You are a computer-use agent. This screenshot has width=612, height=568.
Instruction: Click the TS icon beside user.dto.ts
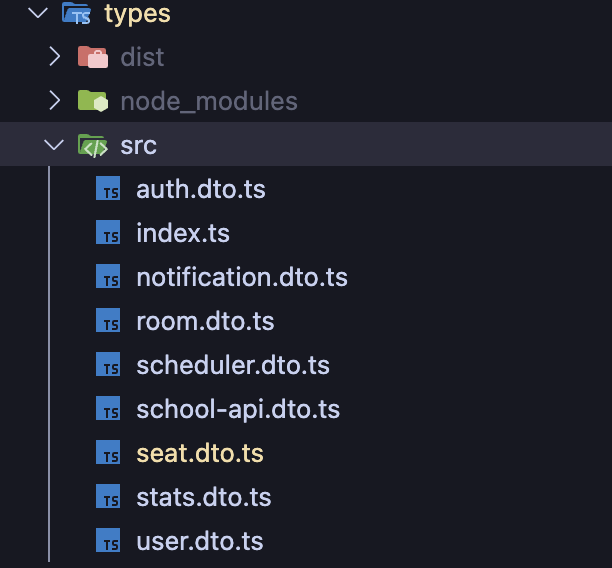pyautogui.click(x=108, y=541)
